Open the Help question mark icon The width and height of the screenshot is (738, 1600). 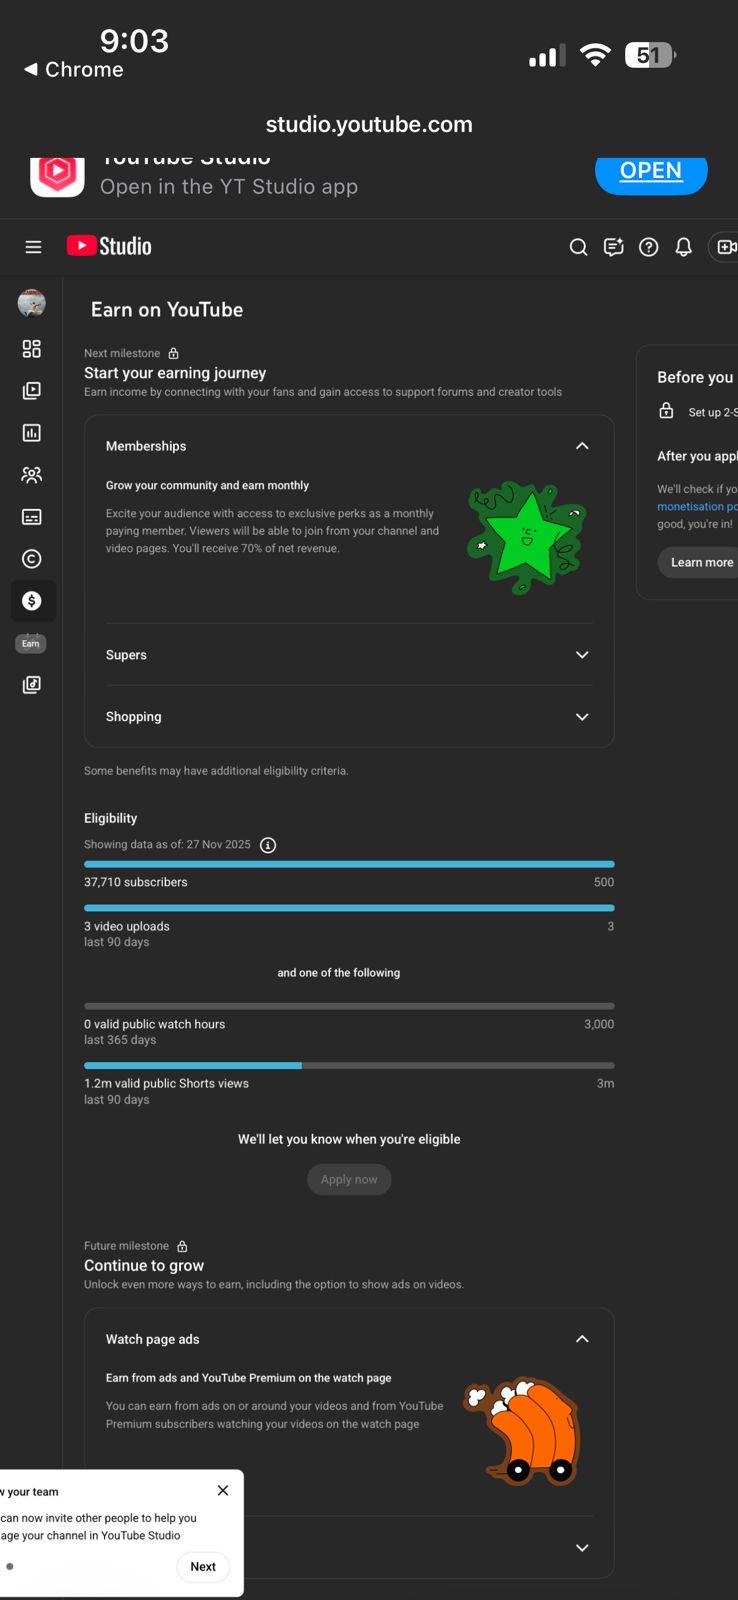click(x=649, y=247)
